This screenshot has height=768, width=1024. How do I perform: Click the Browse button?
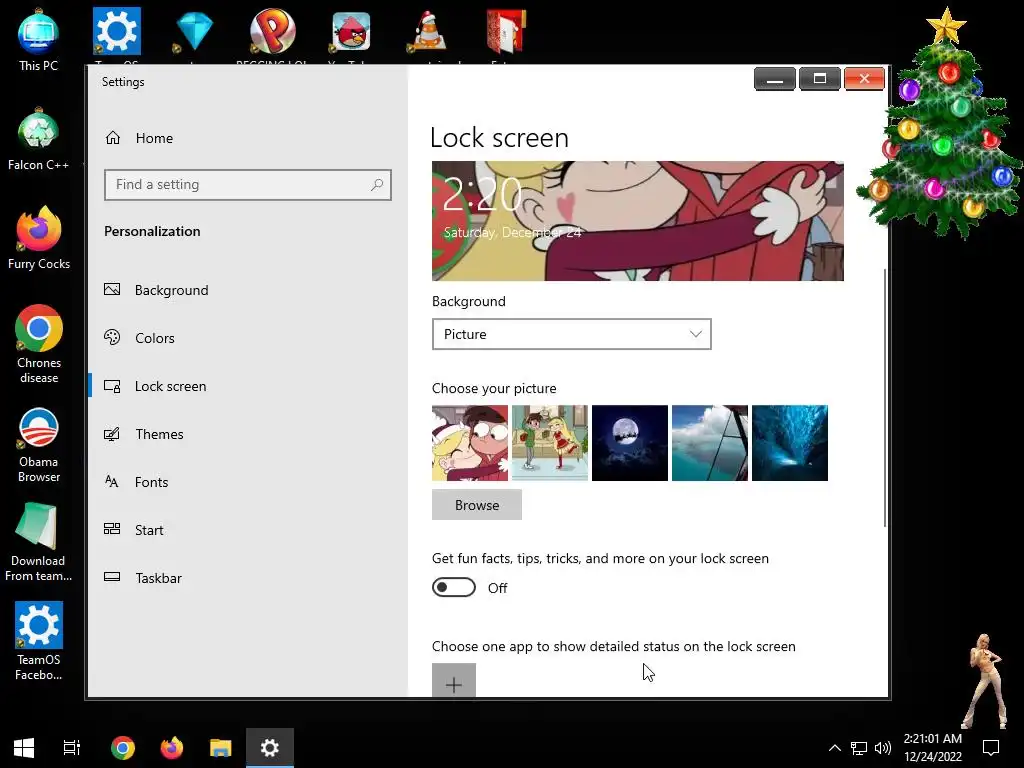pos(477,505)
